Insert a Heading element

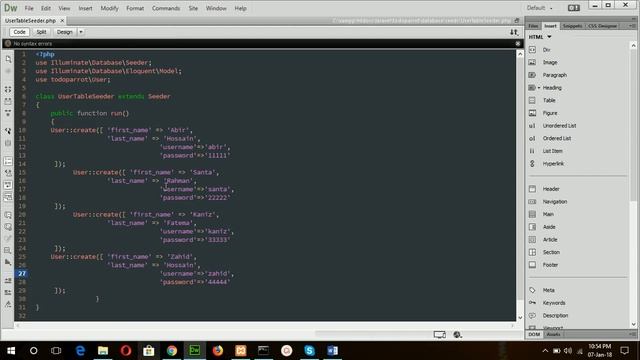click(x=552, y=88)
